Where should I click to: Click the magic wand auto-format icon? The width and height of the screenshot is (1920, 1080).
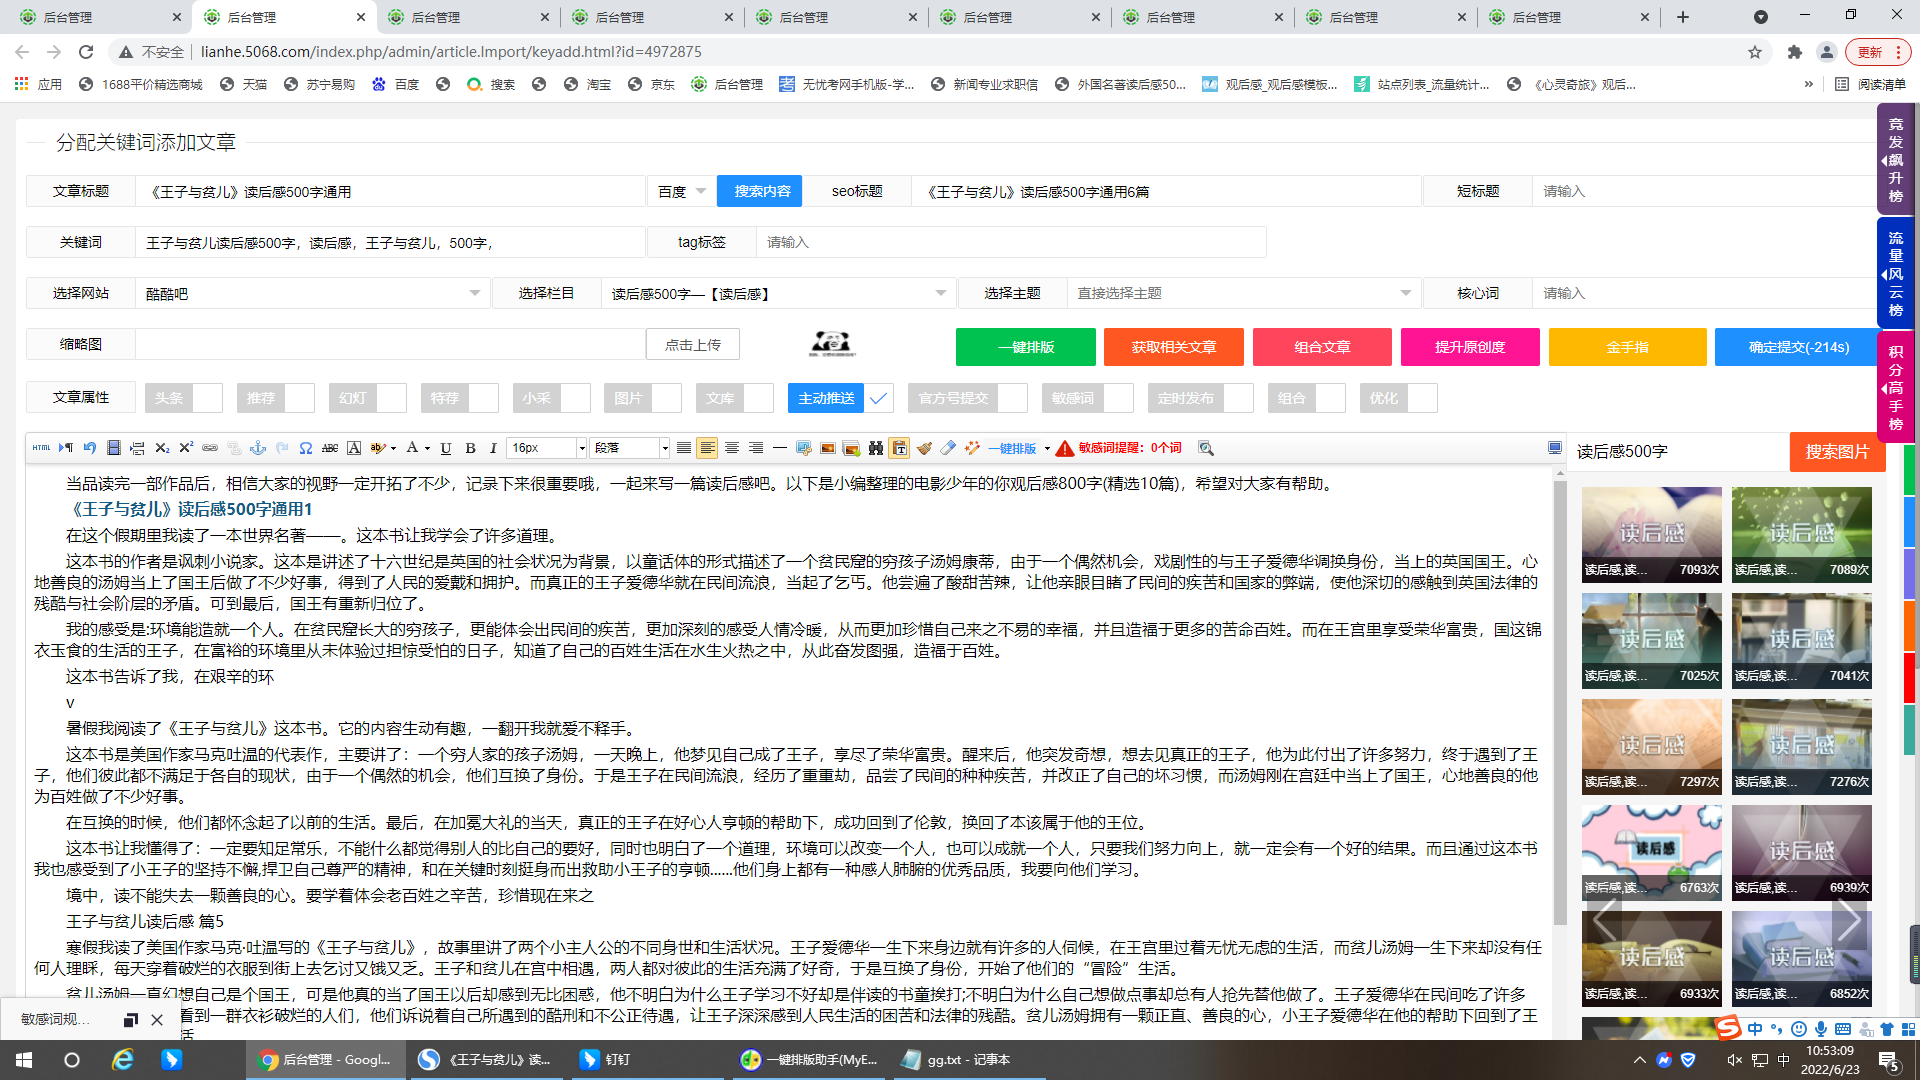pyautogui.click(x=972, y=448)
